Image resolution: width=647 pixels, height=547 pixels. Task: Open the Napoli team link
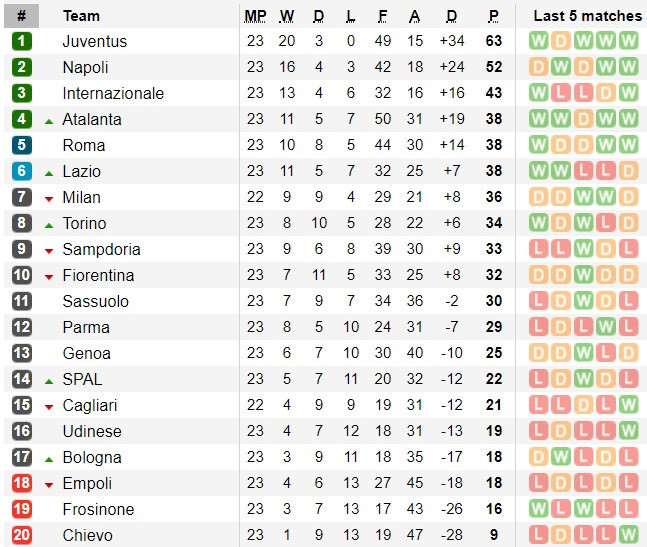[85, 67]
